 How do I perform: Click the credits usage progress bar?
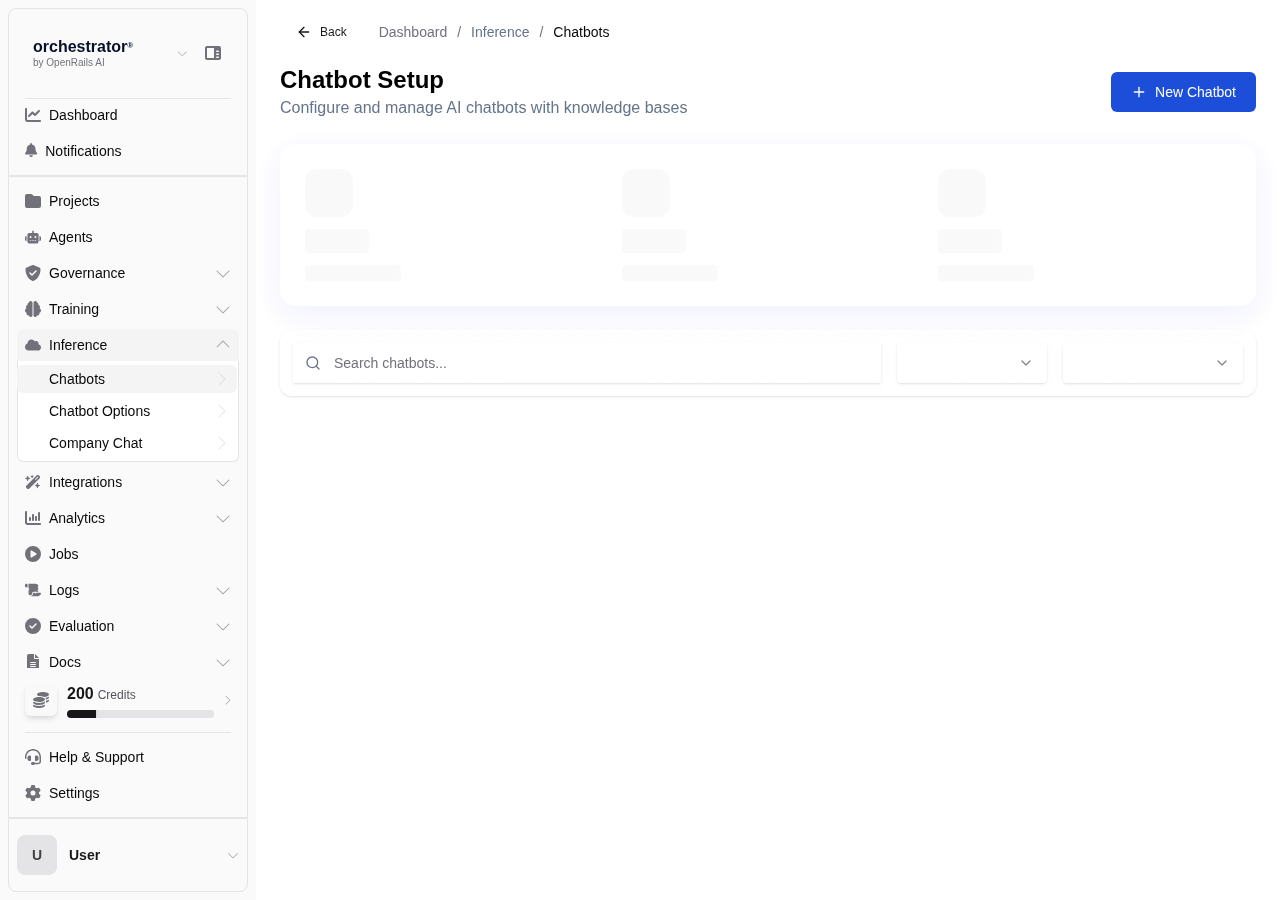[140, 714]
